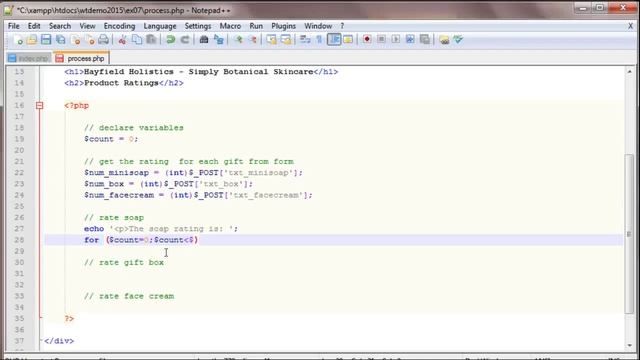Open the Plugins menu
The height and width of the screenshot is (360, 640).
283,26
